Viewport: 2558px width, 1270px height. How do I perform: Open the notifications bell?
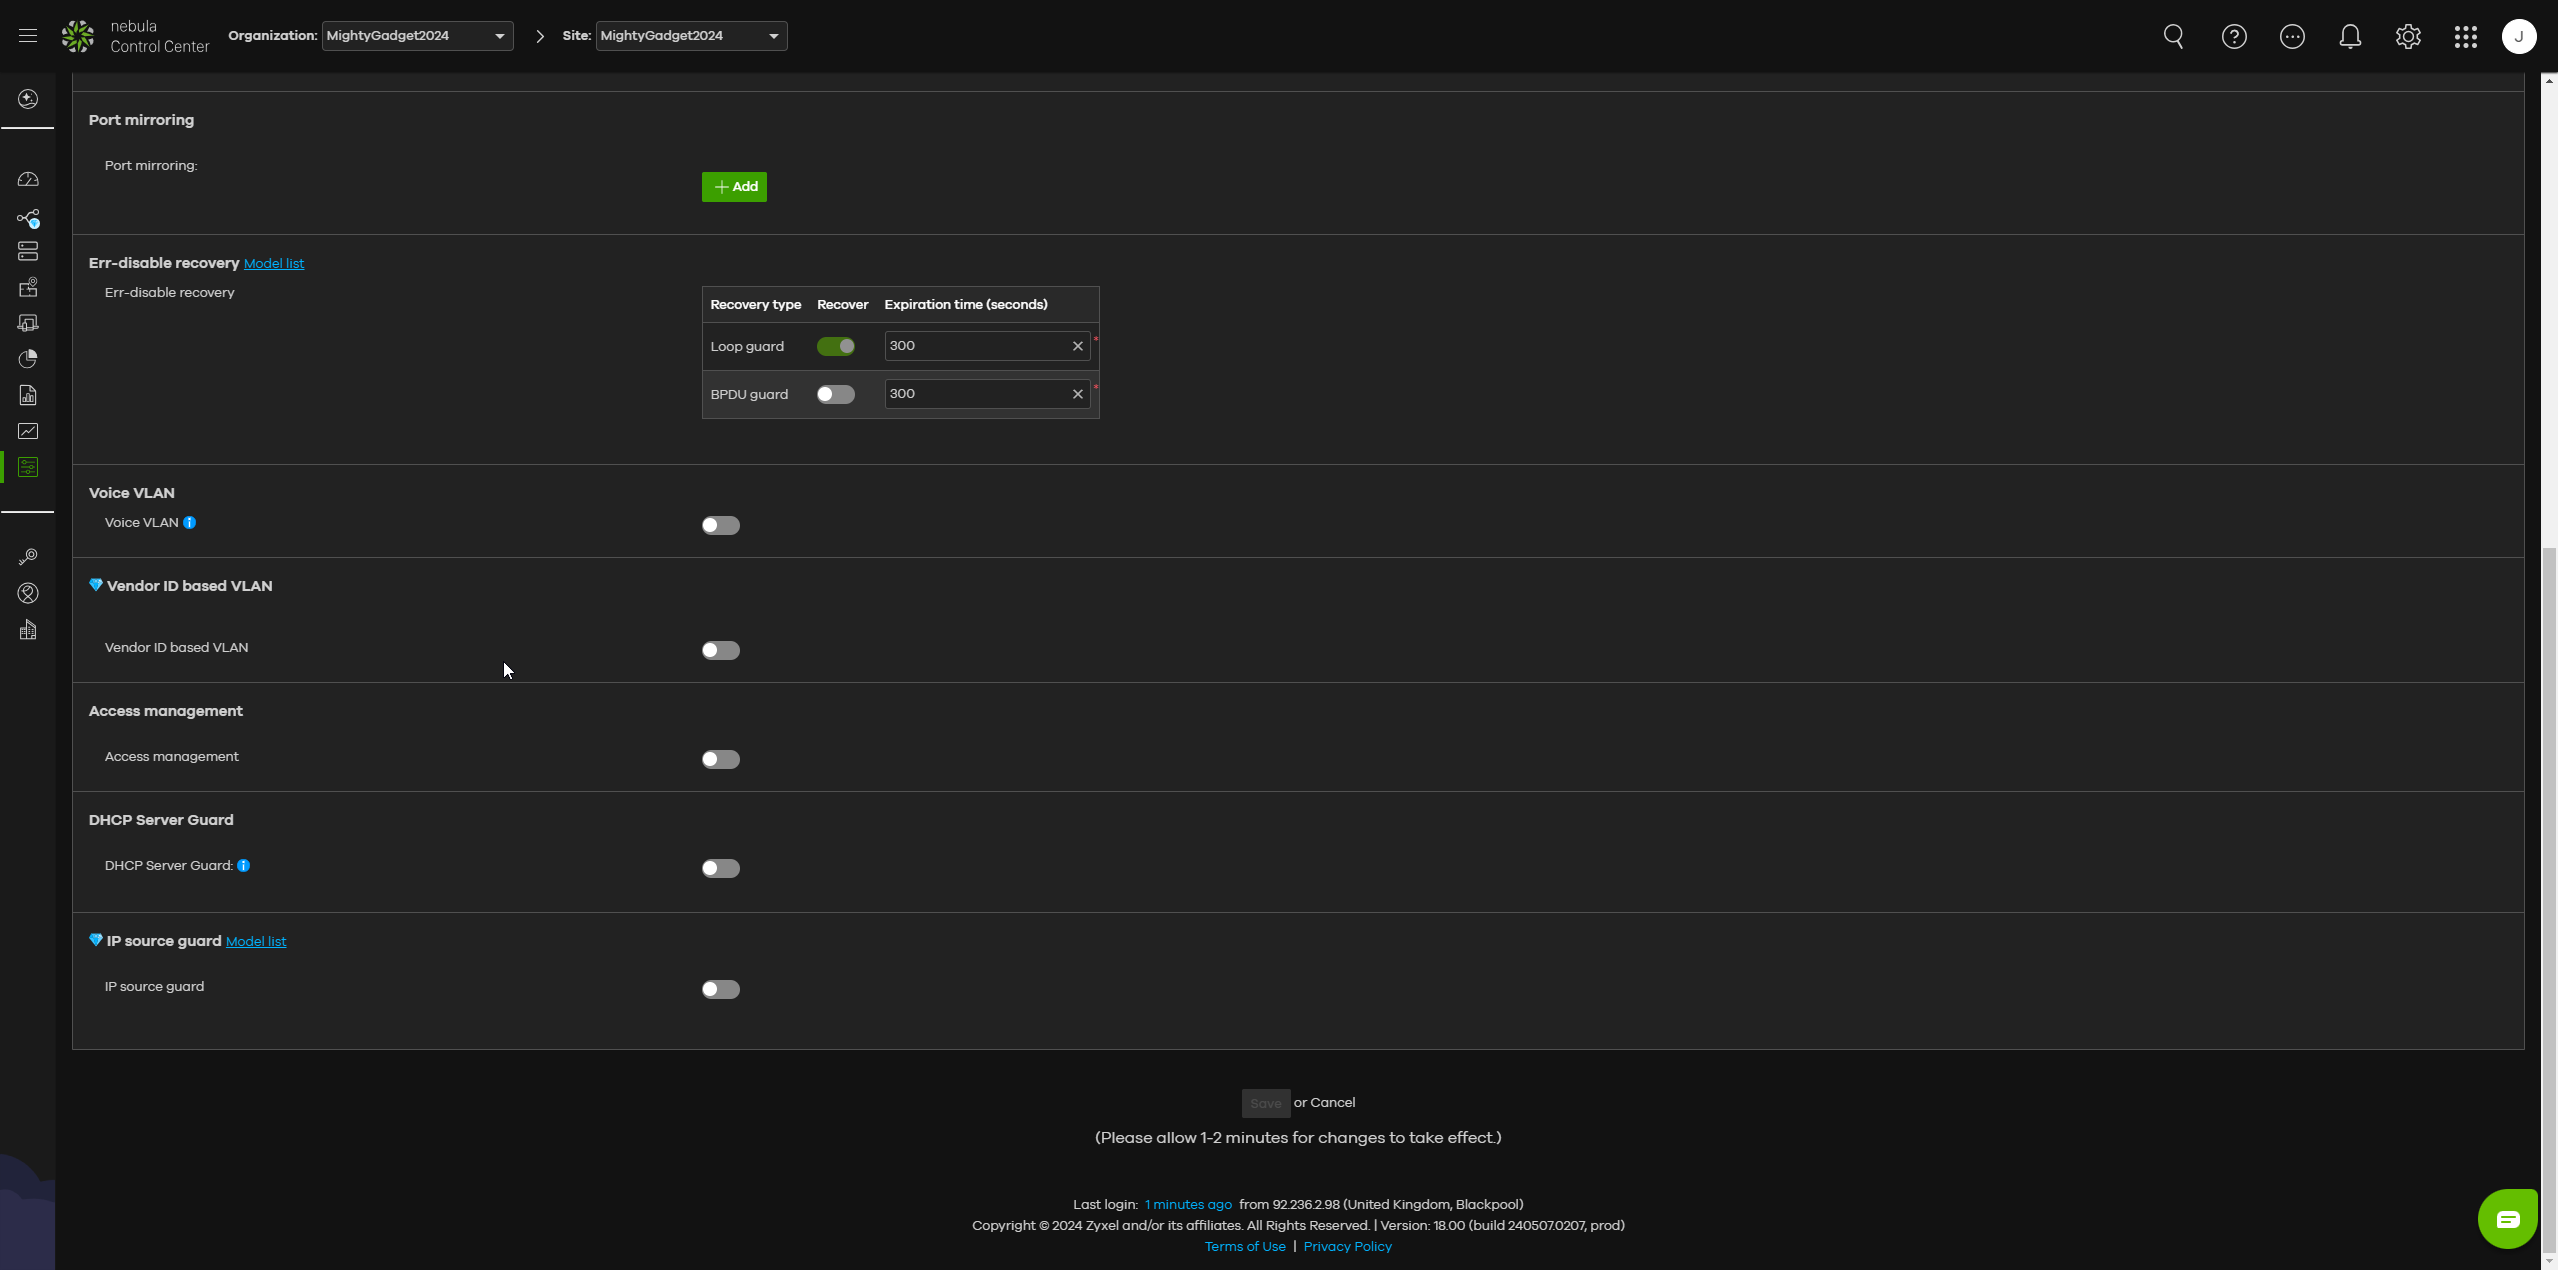coord(2349,37)
